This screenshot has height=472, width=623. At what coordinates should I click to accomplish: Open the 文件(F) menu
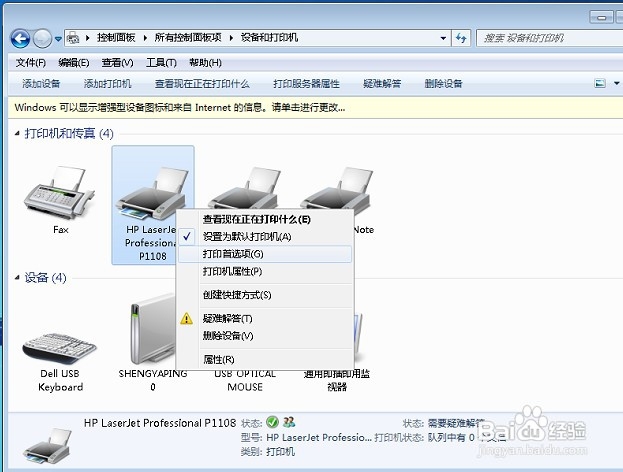31,63
